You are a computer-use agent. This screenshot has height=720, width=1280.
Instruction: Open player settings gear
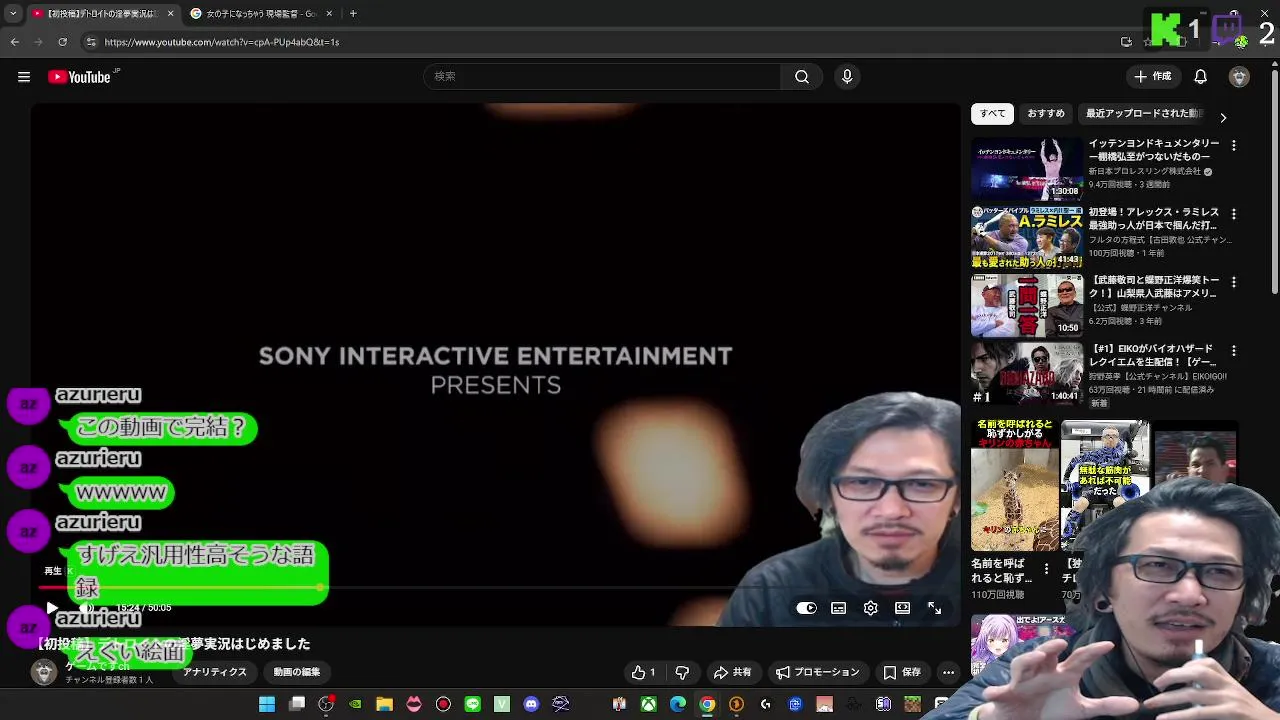(x=871, y=608)
